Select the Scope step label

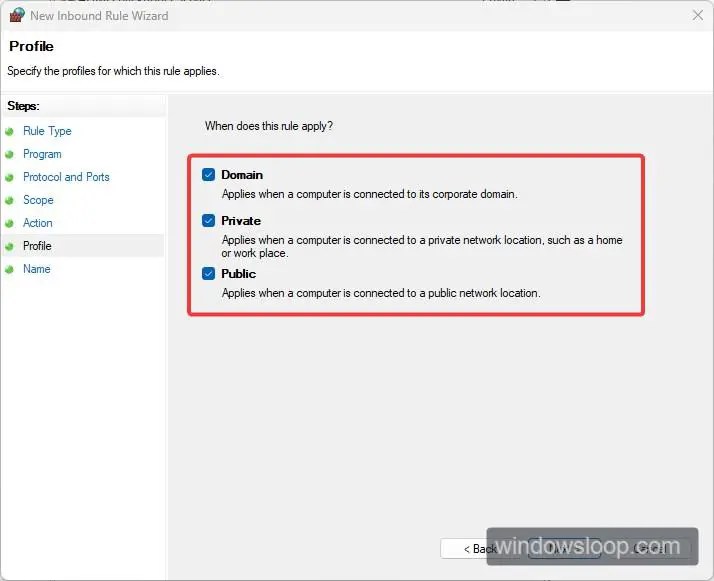[38, 200]
